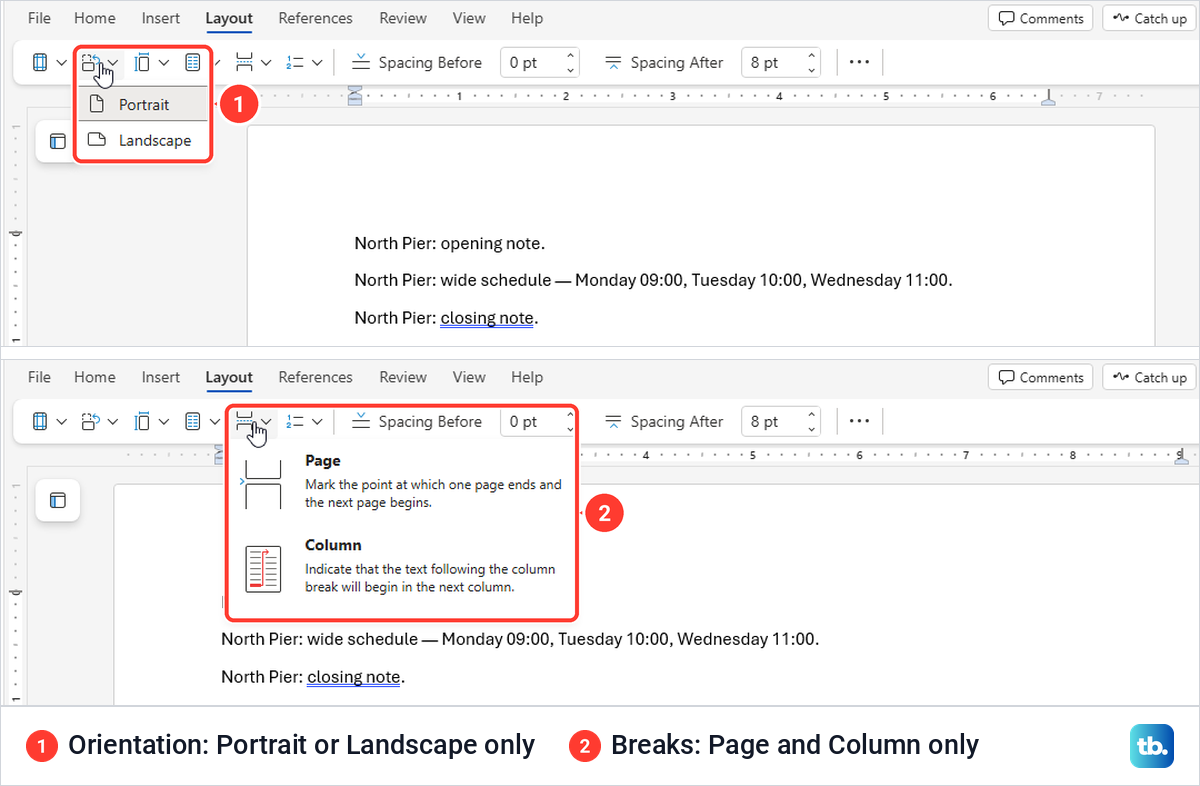Click the Spacing Before icon in the bottom screenshot
This screenshot has width=1200, height=786.
tap(362, 421)
